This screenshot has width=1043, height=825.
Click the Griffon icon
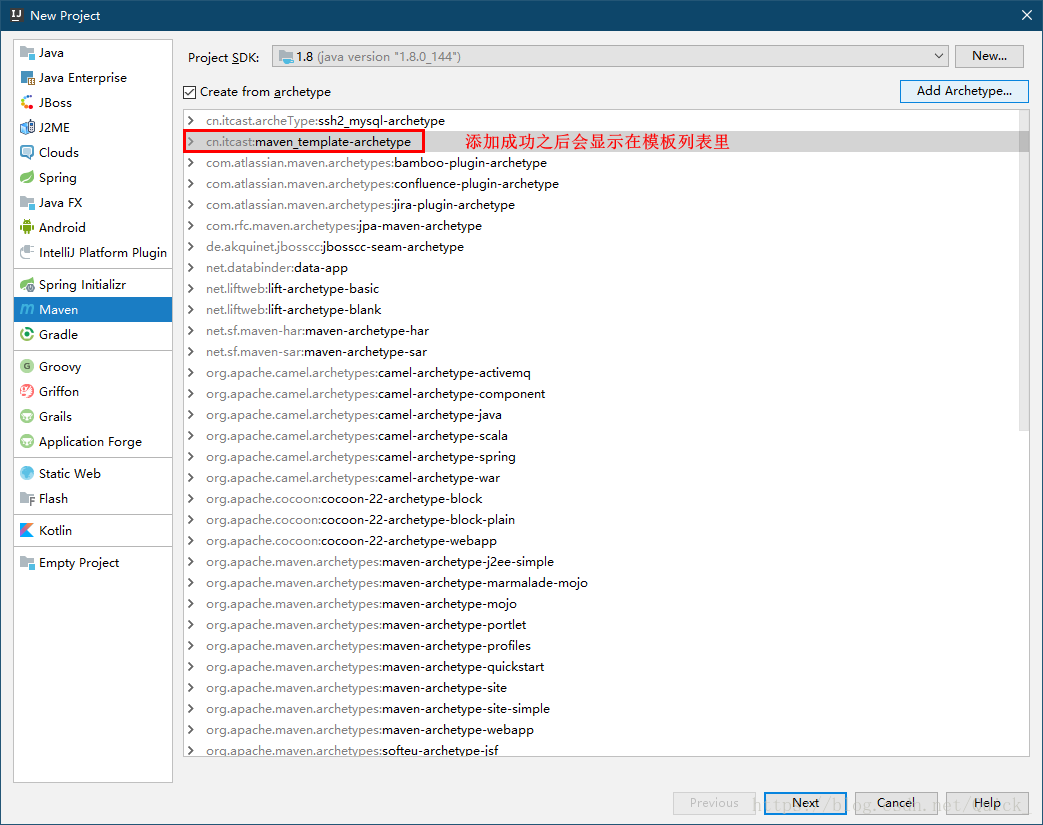(27, 391)
